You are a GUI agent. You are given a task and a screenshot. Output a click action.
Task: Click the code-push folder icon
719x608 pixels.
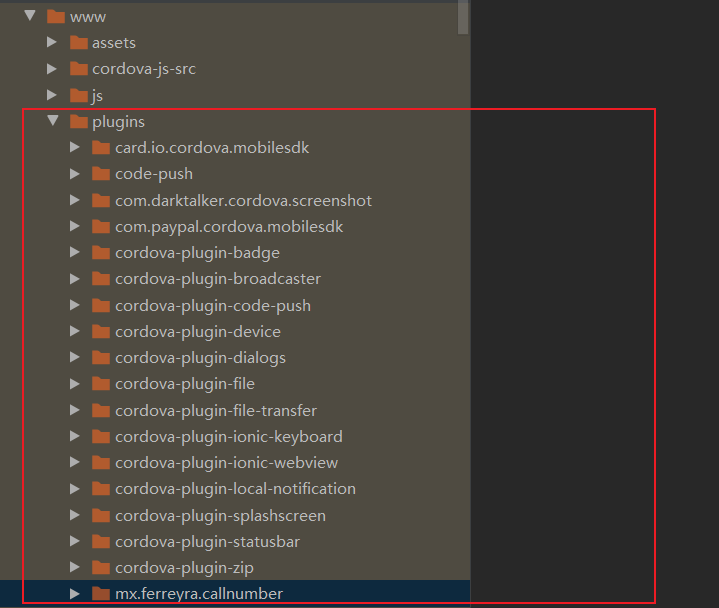101,174
